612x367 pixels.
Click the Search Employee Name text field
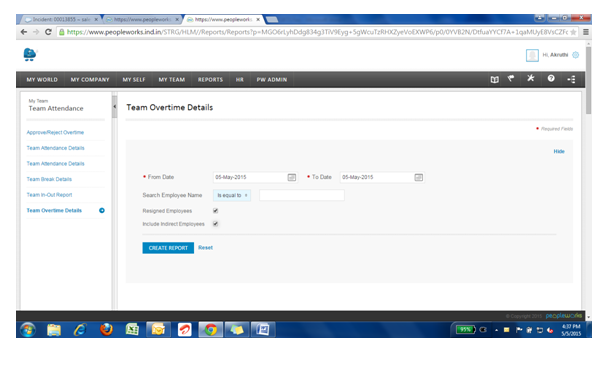[x=302, y=195]
